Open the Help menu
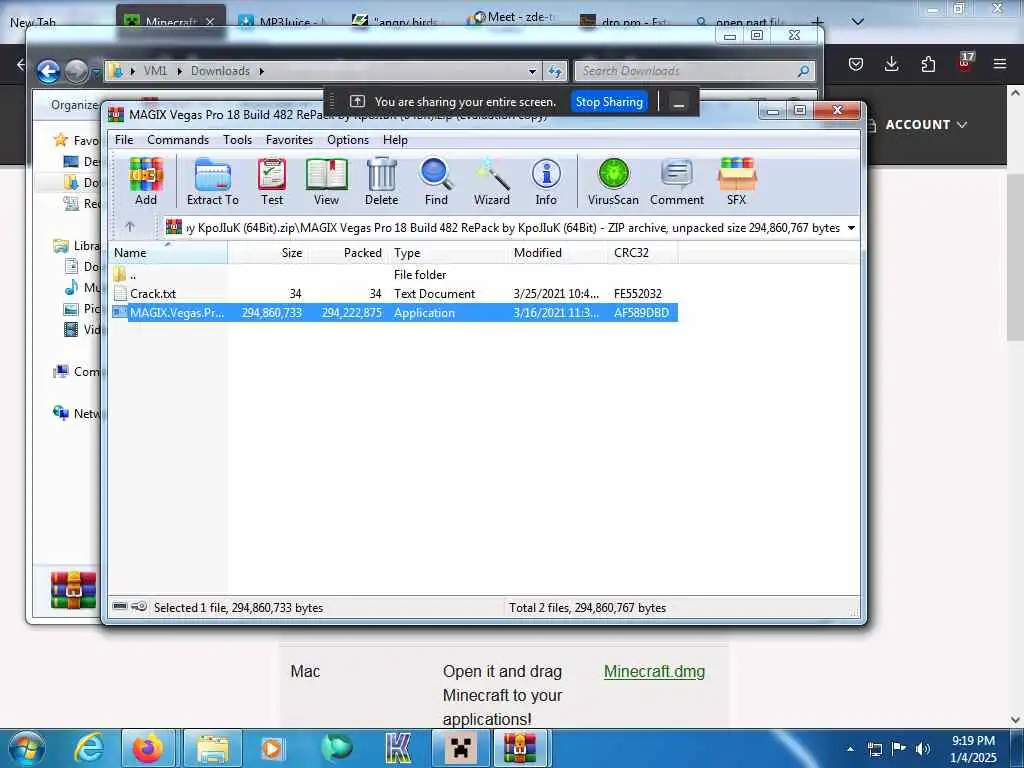The width and height of the screenshot is (1024, 768). click(395, 140)
